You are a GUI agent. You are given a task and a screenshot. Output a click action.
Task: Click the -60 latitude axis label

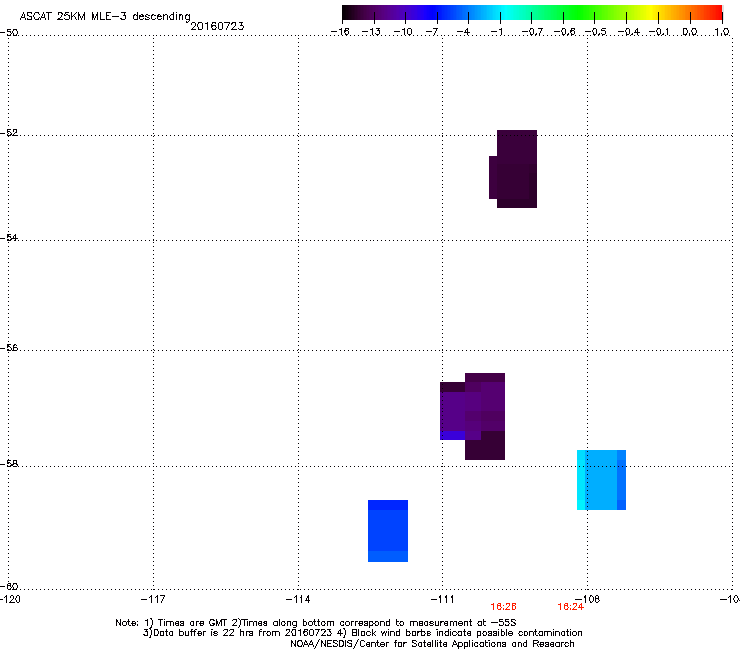(x=9, y=586)
